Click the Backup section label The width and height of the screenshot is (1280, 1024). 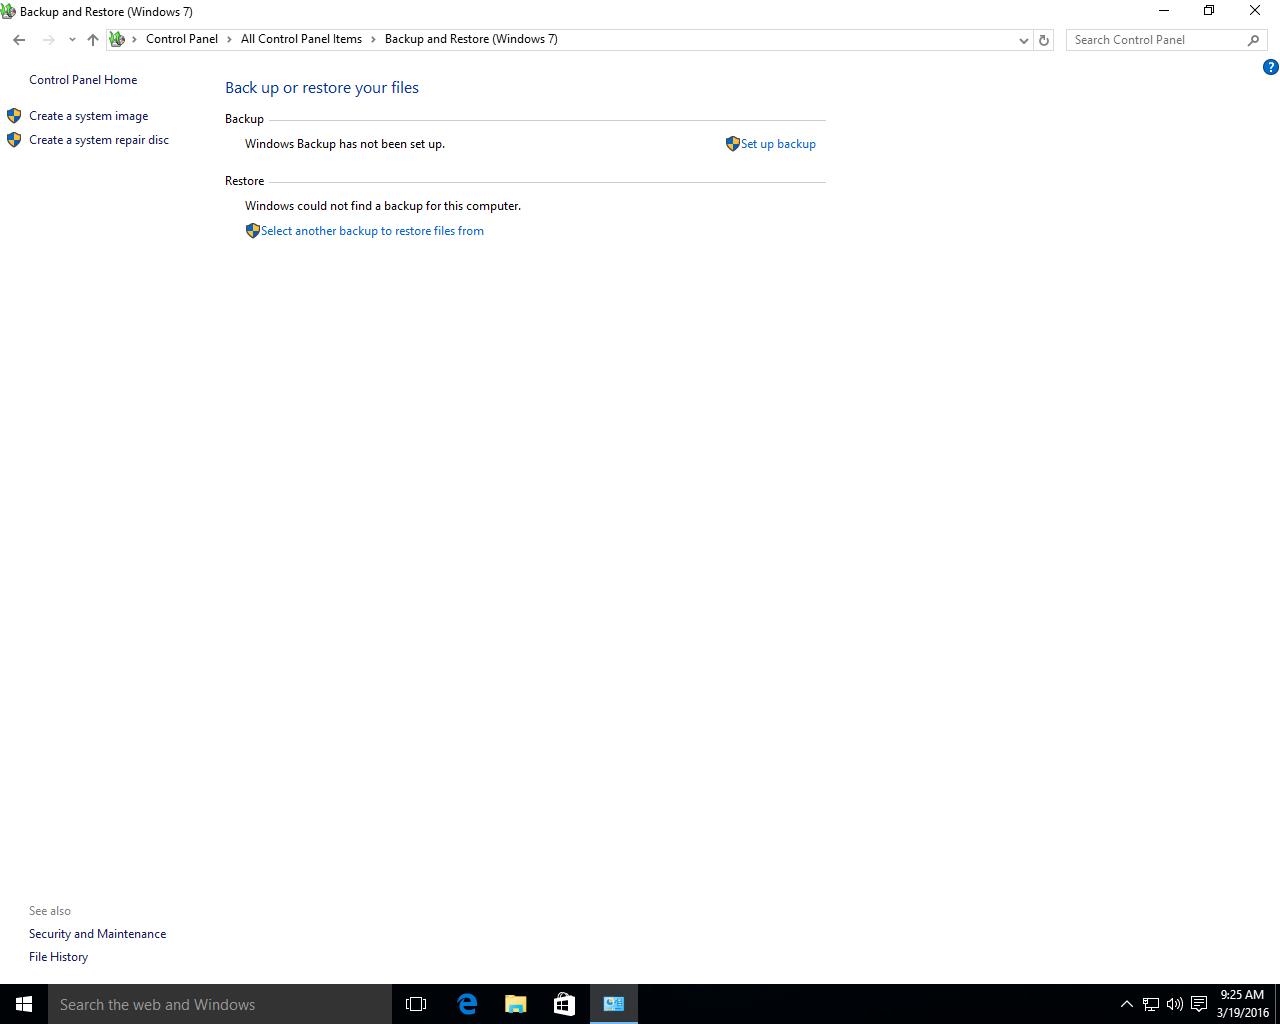[244, 119]
